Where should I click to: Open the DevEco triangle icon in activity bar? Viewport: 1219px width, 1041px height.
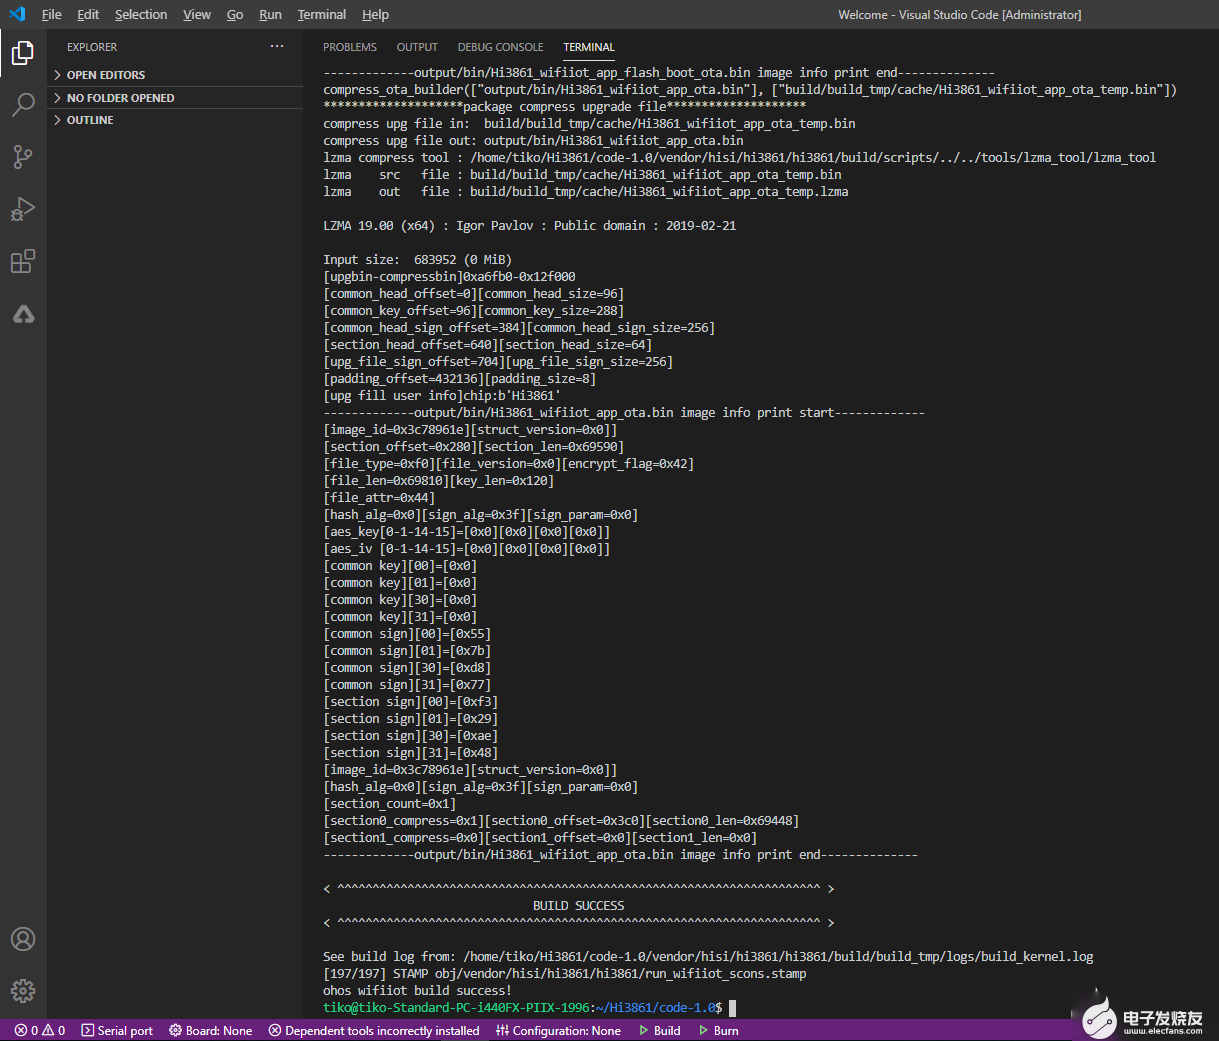(x=23, y=315)
